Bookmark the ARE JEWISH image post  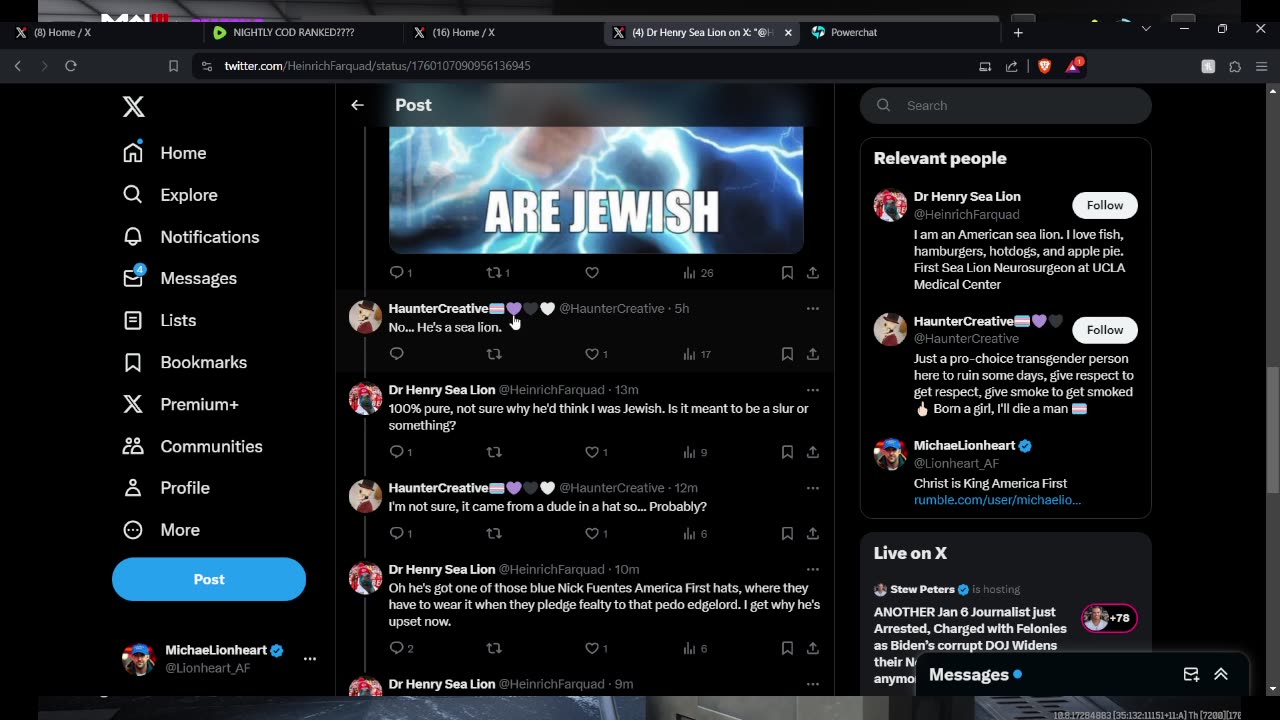[787, 273]
